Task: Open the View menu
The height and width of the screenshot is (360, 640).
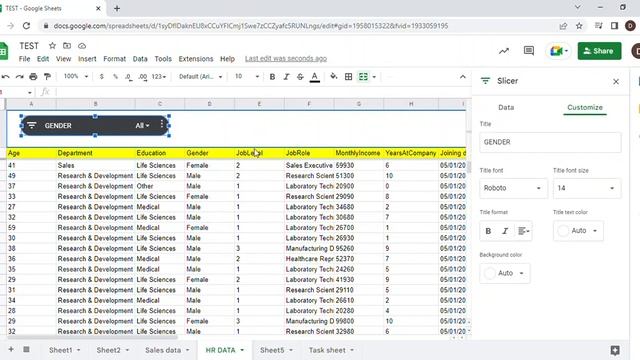Action: point(63,59)
